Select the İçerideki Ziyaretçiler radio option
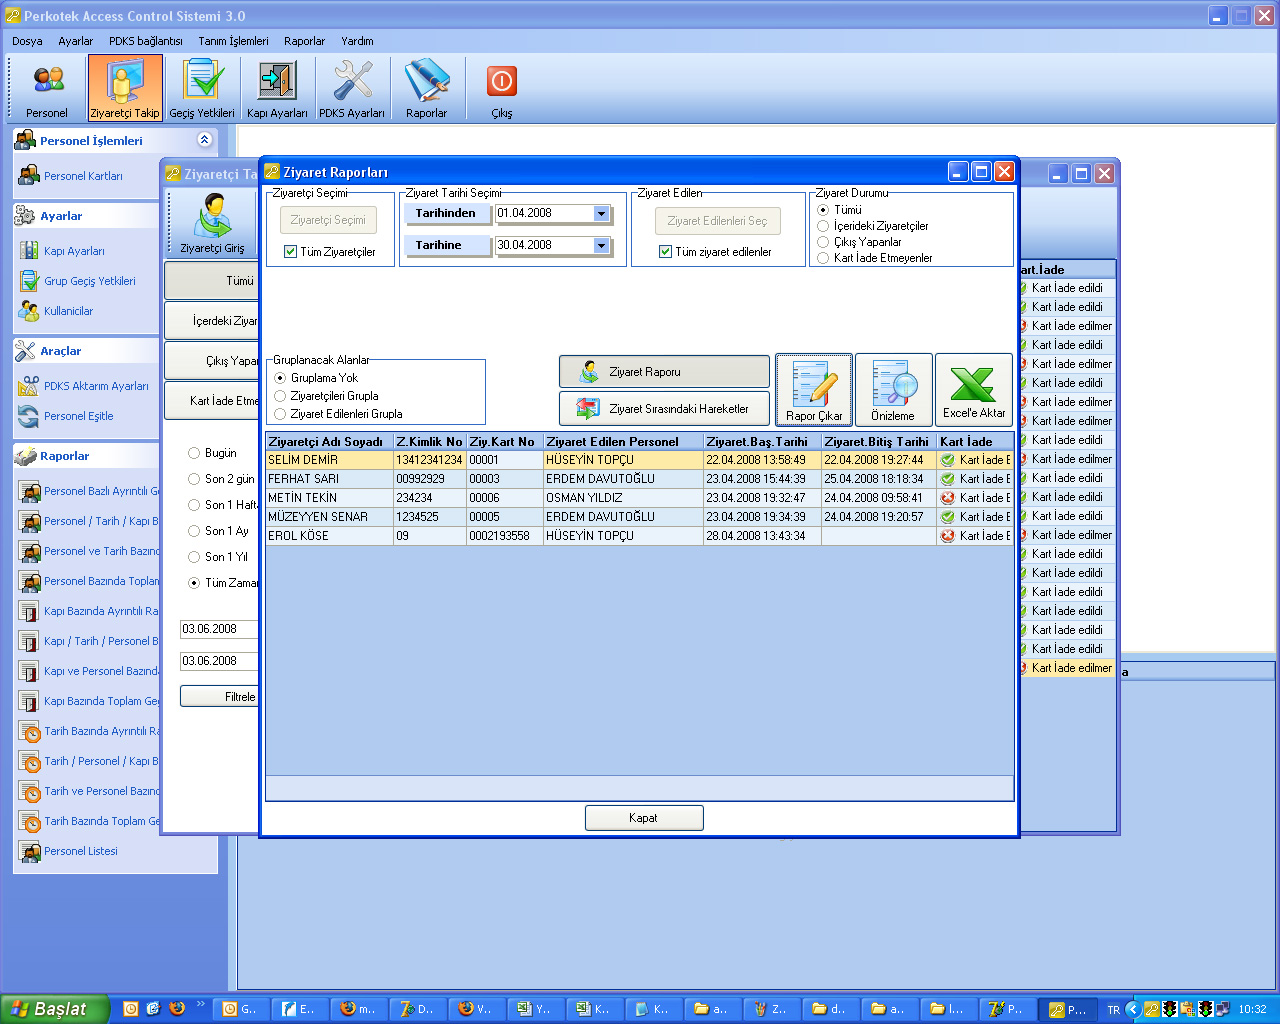1280x1024 pixels. (x=823, y=226)
